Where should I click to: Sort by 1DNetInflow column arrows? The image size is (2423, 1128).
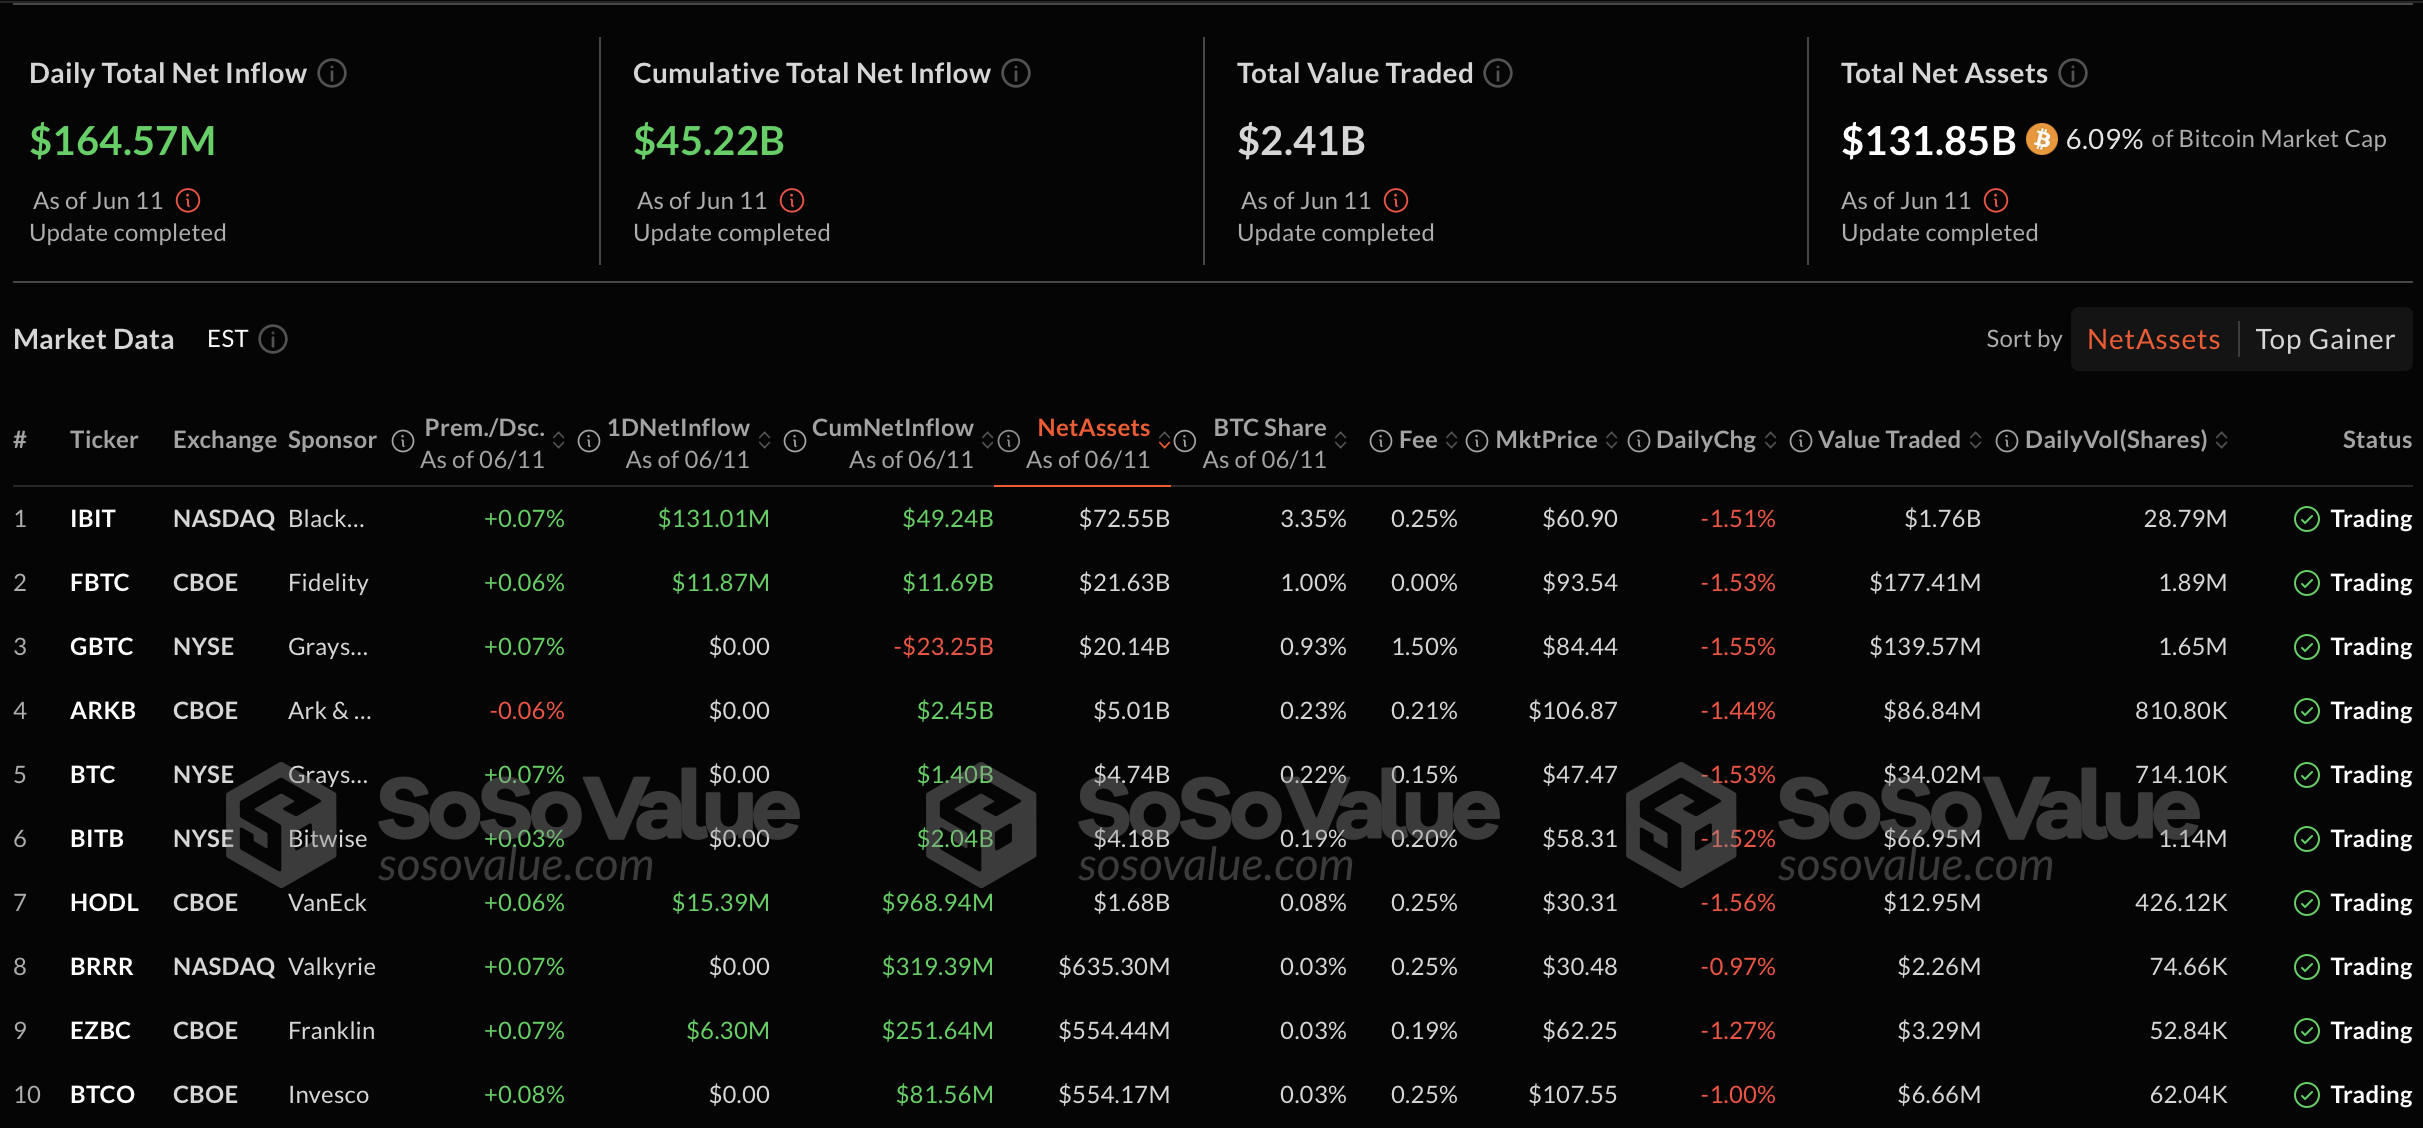(x=765, y=441)
